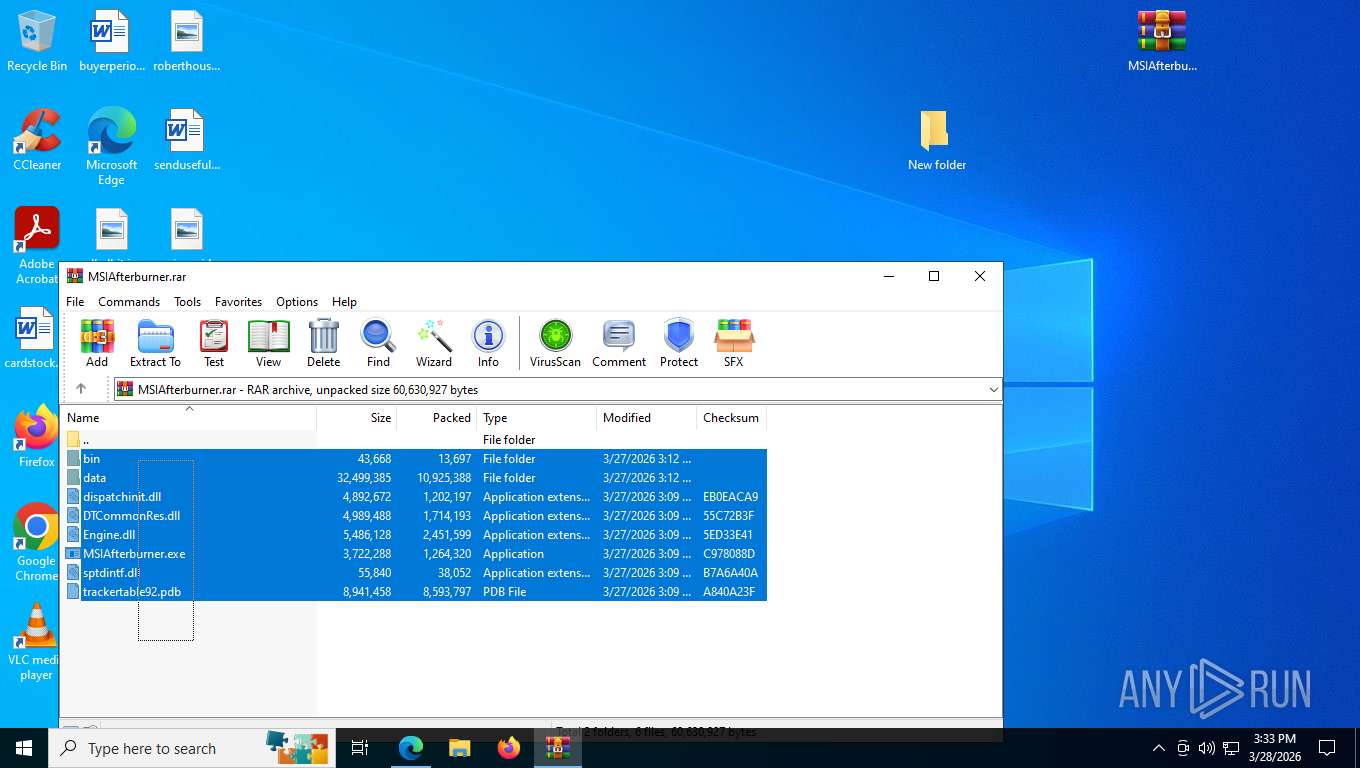Click size value 32,499,385
The width and height of the screenshot is (1360, 768).
[x=364, y=477]
